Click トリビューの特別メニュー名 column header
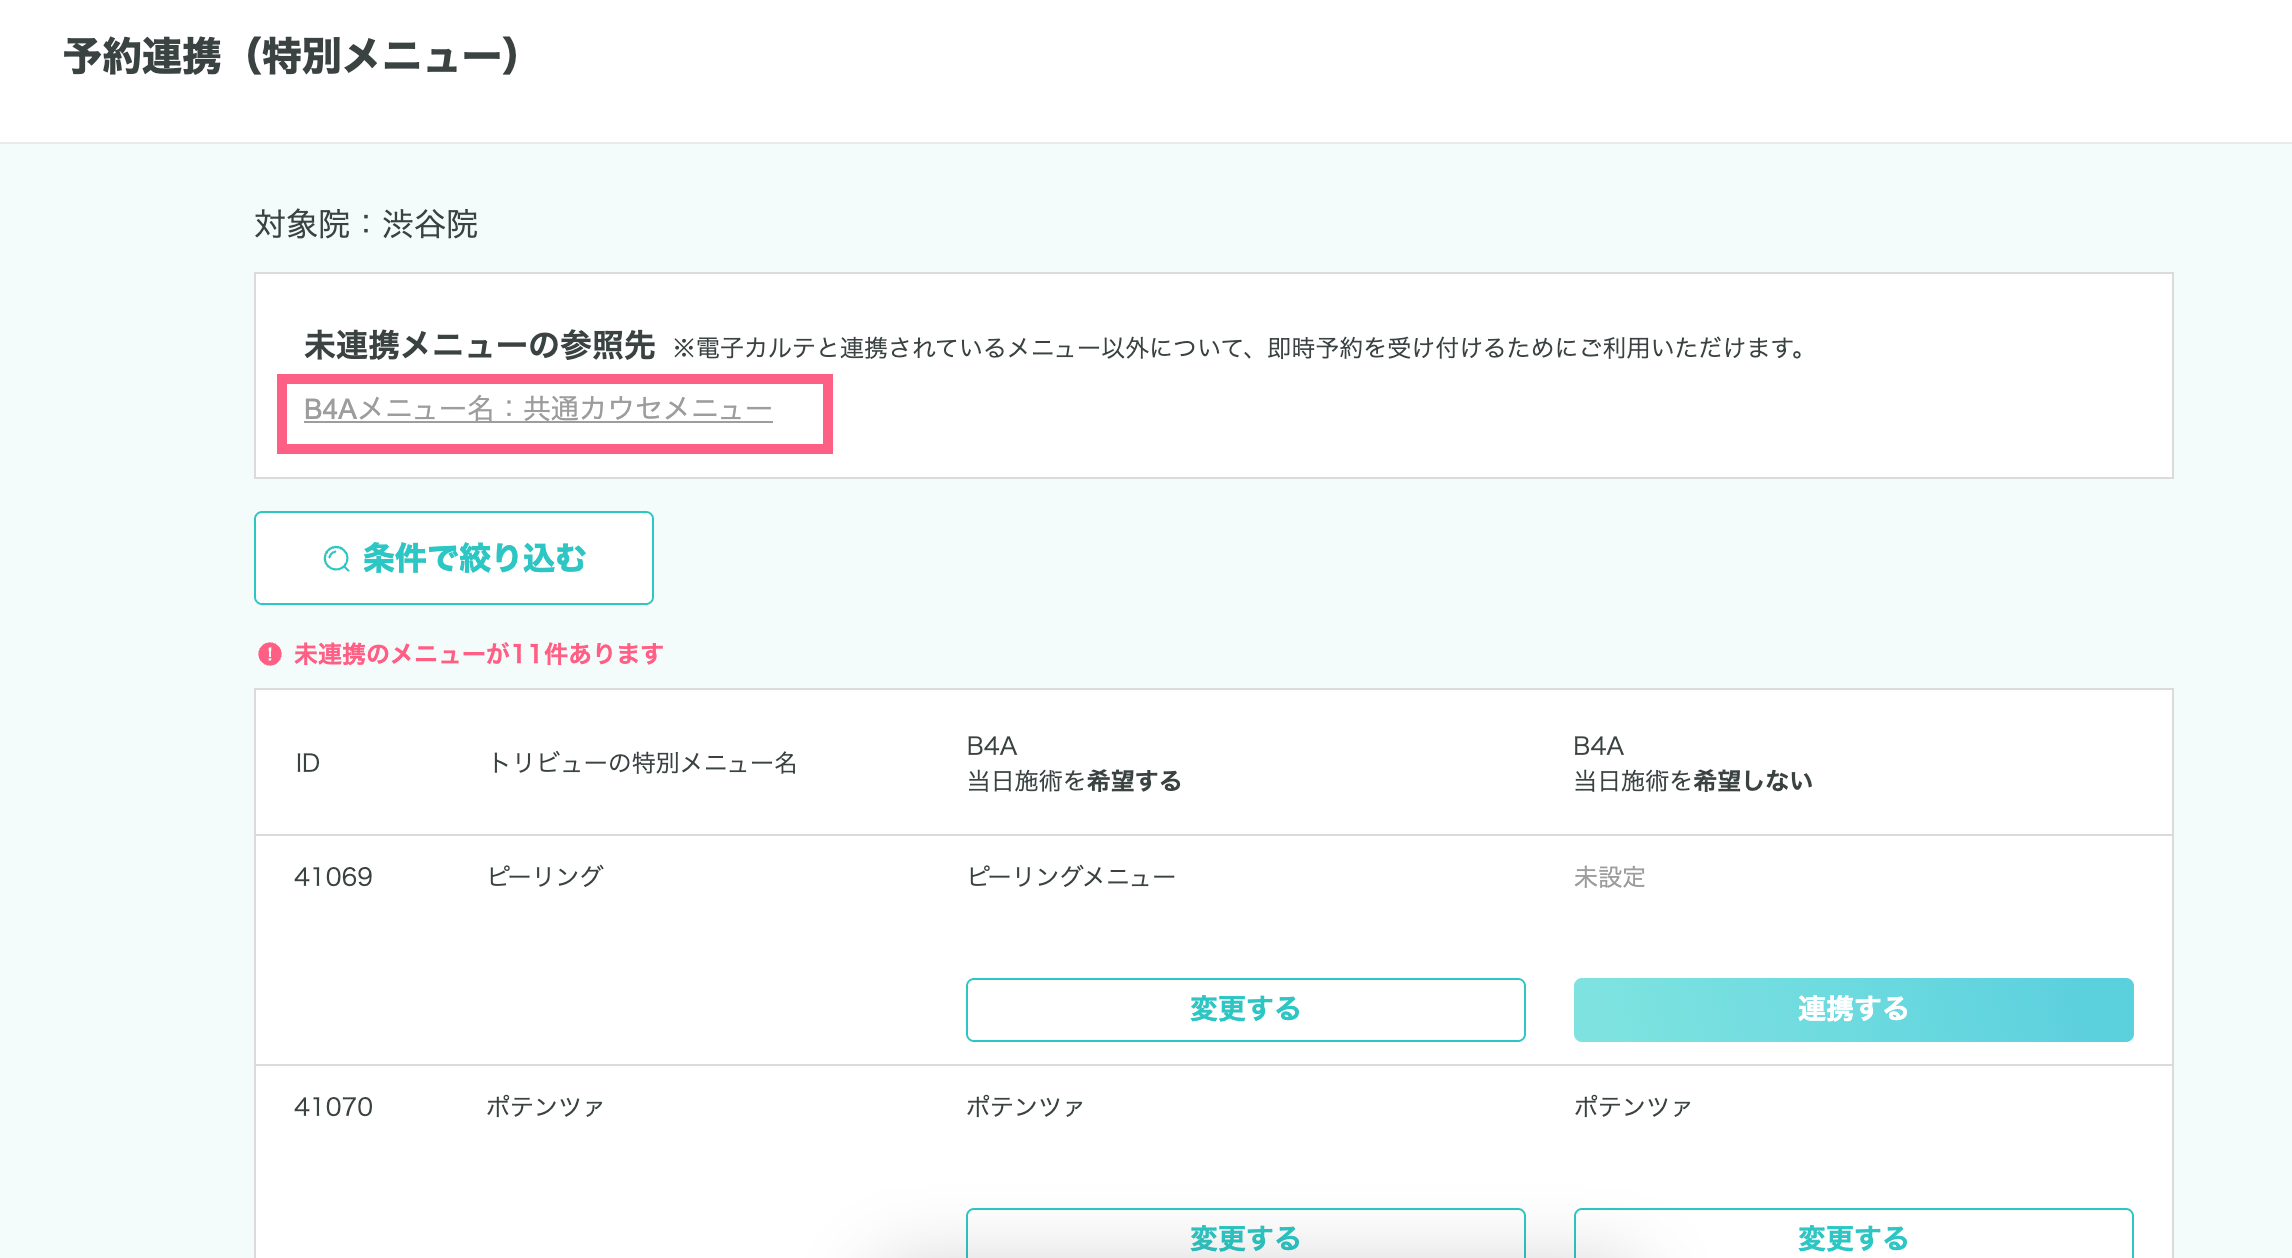Image resolution: width=2292 pixels, height=1258 pixels. point(642,763)
